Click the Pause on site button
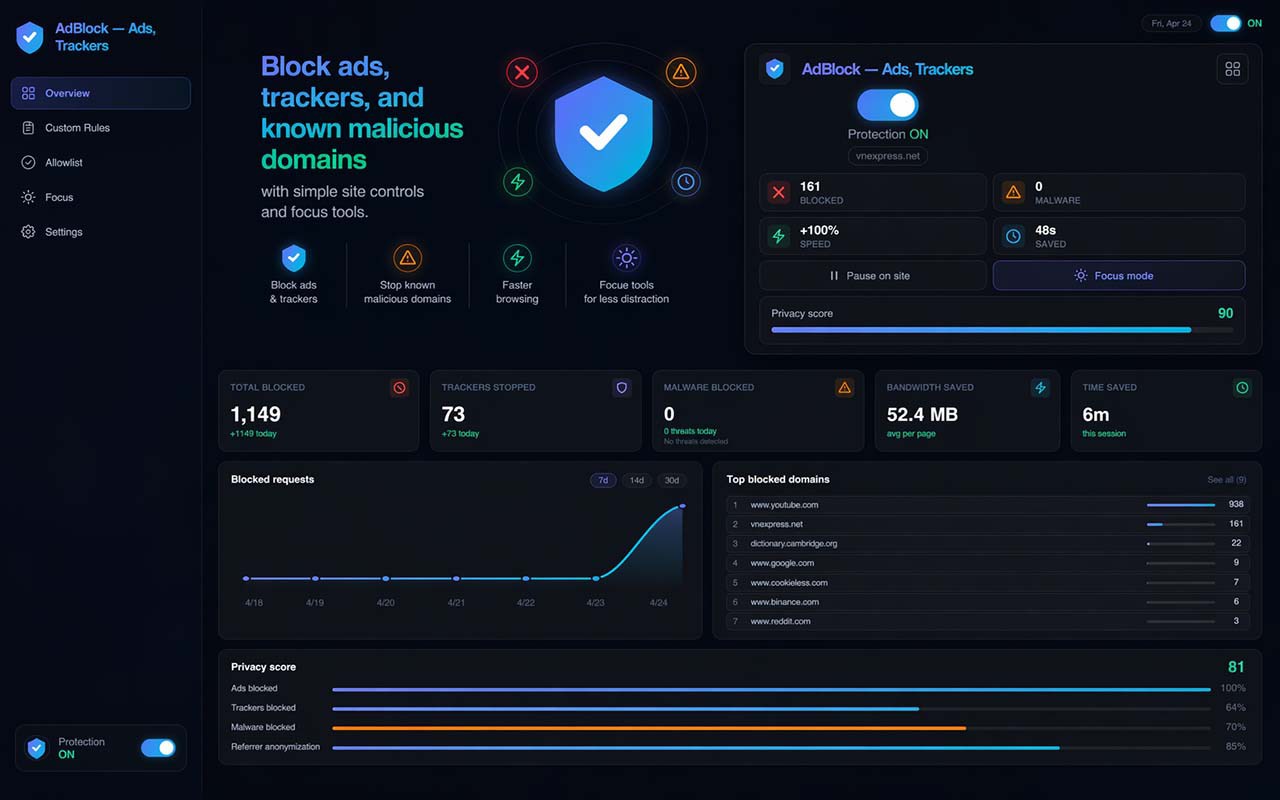 click(x=872, y=276)
